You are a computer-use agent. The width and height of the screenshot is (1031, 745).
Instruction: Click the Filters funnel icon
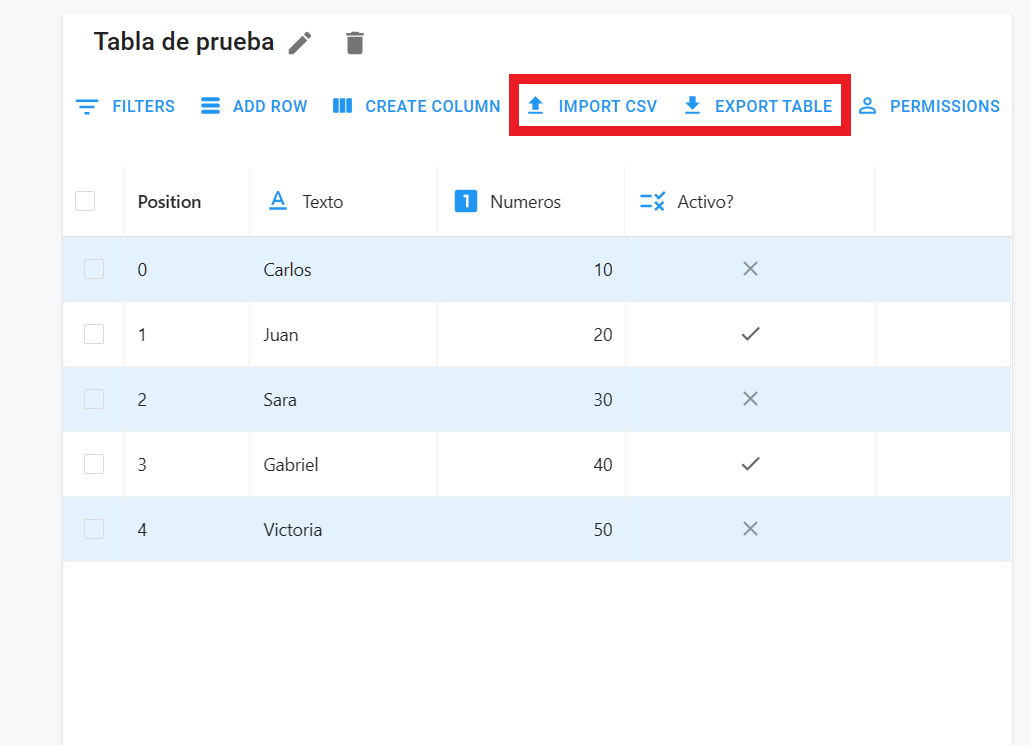[87, 107]
